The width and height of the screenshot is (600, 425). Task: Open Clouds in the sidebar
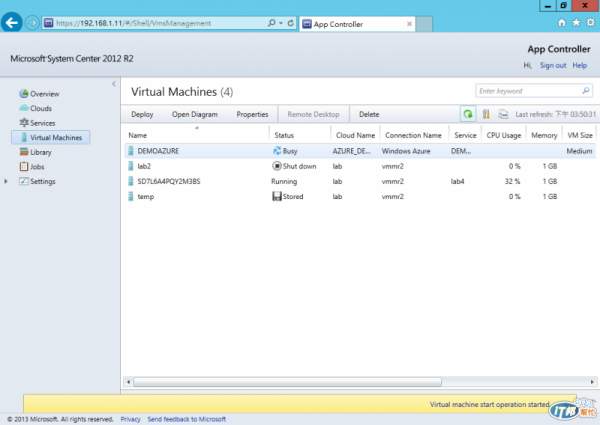point(41,108)
